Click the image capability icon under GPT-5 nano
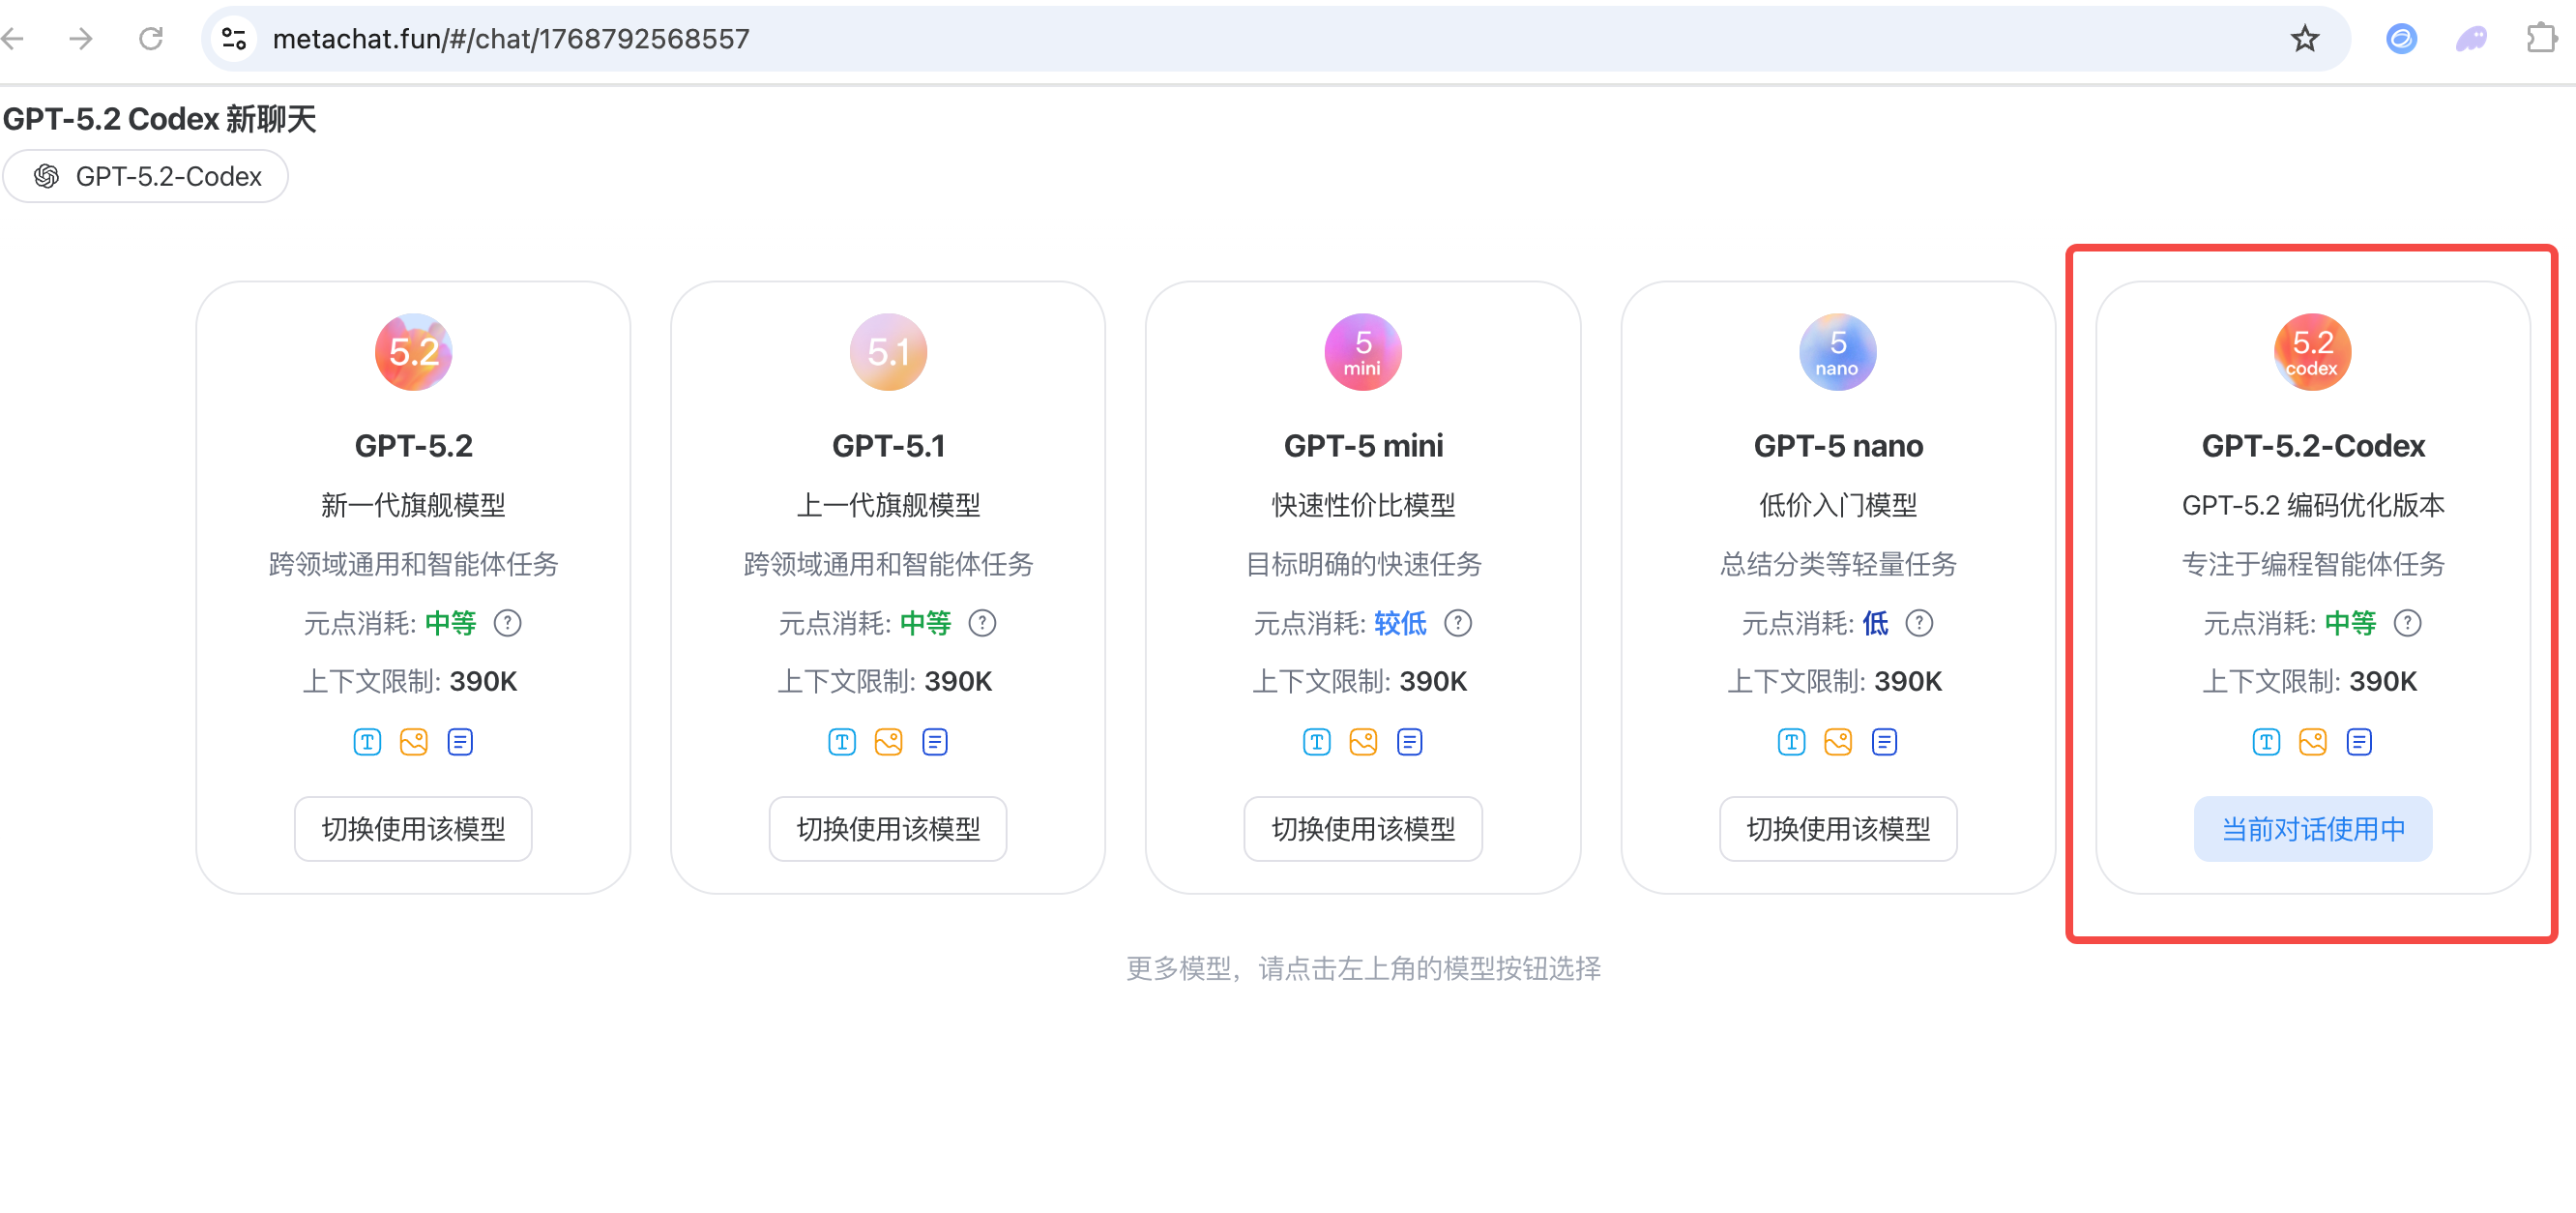Viewport: 2576px width, 1213px height. (x=1838, y=742)
